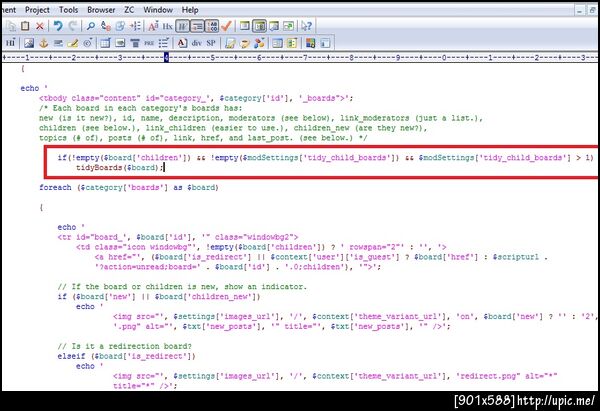Open the ZC menu

point(129,10)
